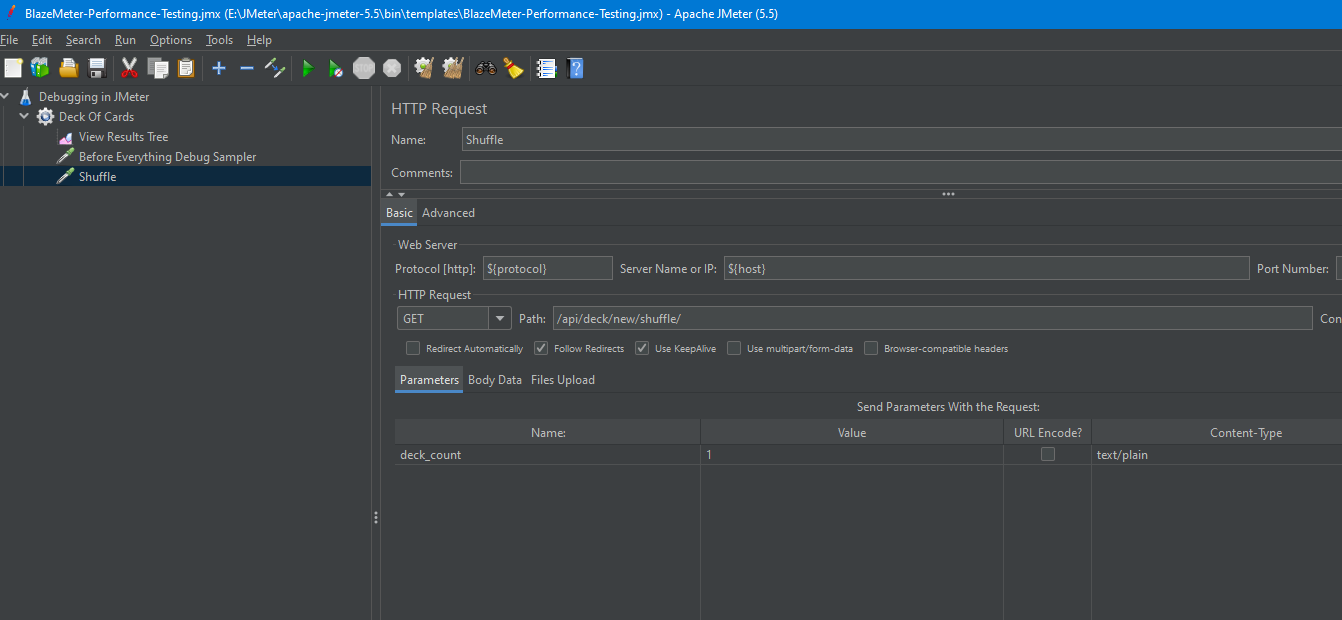The image size is (1342, 620).
Task: Toggle Redirect Automatically checkbox
Action: pos(413,348)
